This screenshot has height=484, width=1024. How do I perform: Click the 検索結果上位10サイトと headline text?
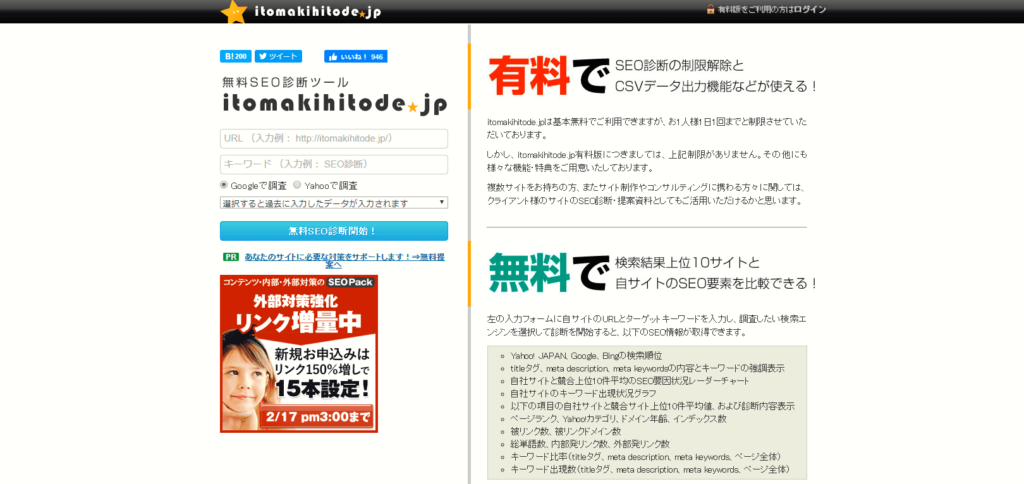[x=687, y=263]
